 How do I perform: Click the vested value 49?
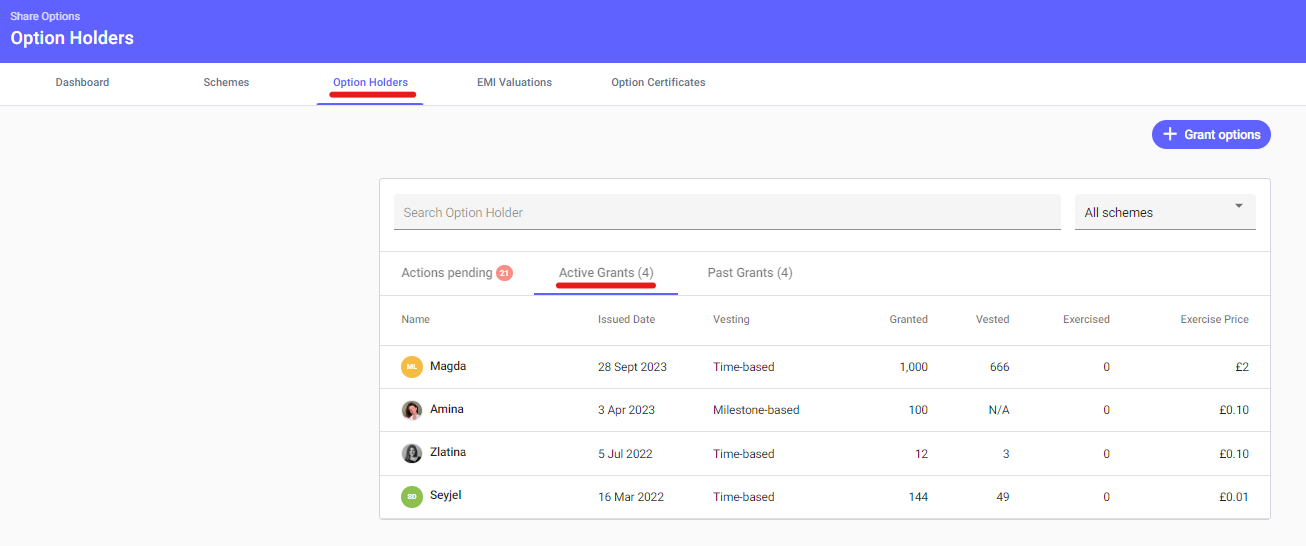pyautogui.click(x=1002, y=497)
